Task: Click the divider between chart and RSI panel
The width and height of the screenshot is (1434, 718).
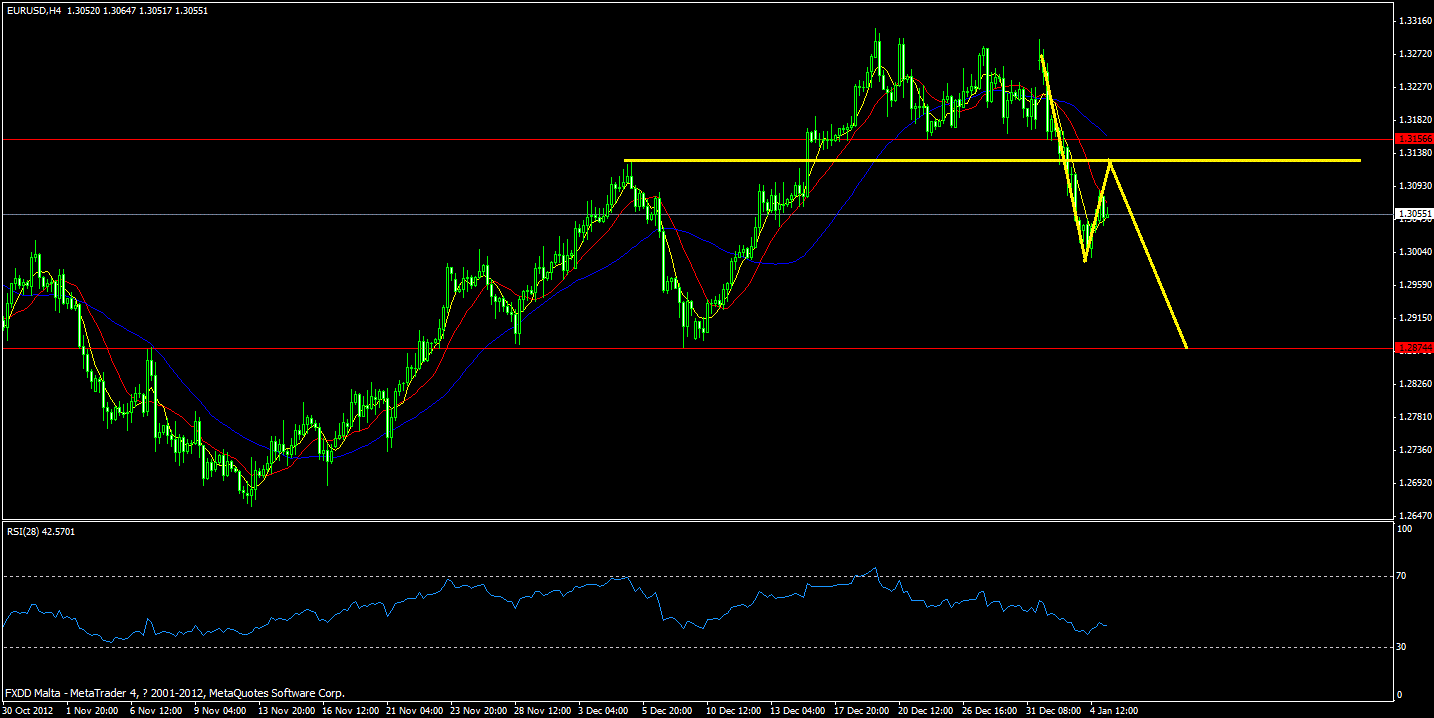Action: [700, 521]
